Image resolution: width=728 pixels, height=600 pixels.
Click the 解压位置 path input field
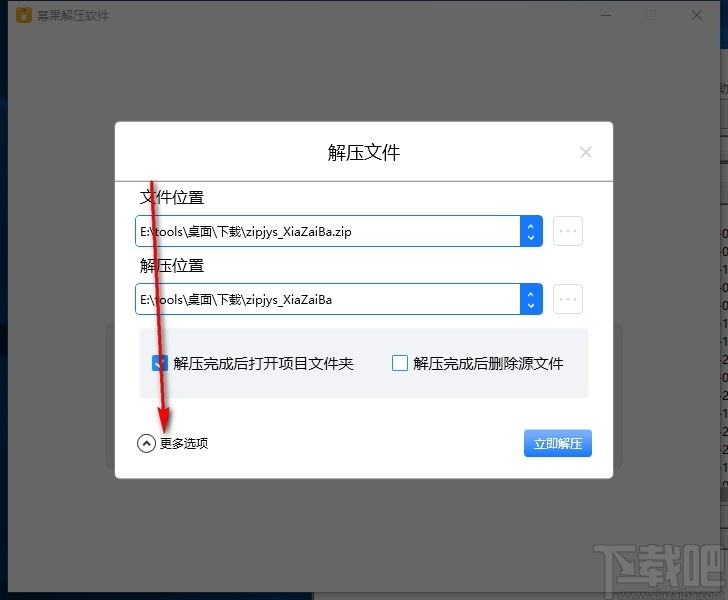click(x=328, y=299)
